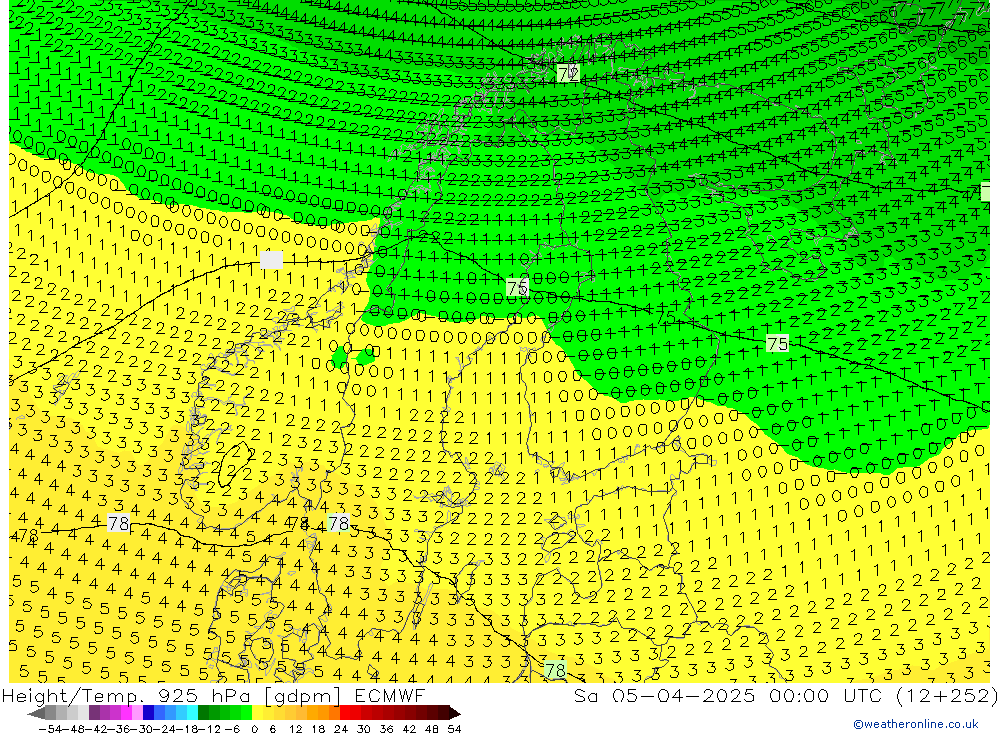The width and height of the screenshot is (1000, 733).
Task: Click the dark brown right arrow end of the color scale
Action: click(x=455, y=713)
